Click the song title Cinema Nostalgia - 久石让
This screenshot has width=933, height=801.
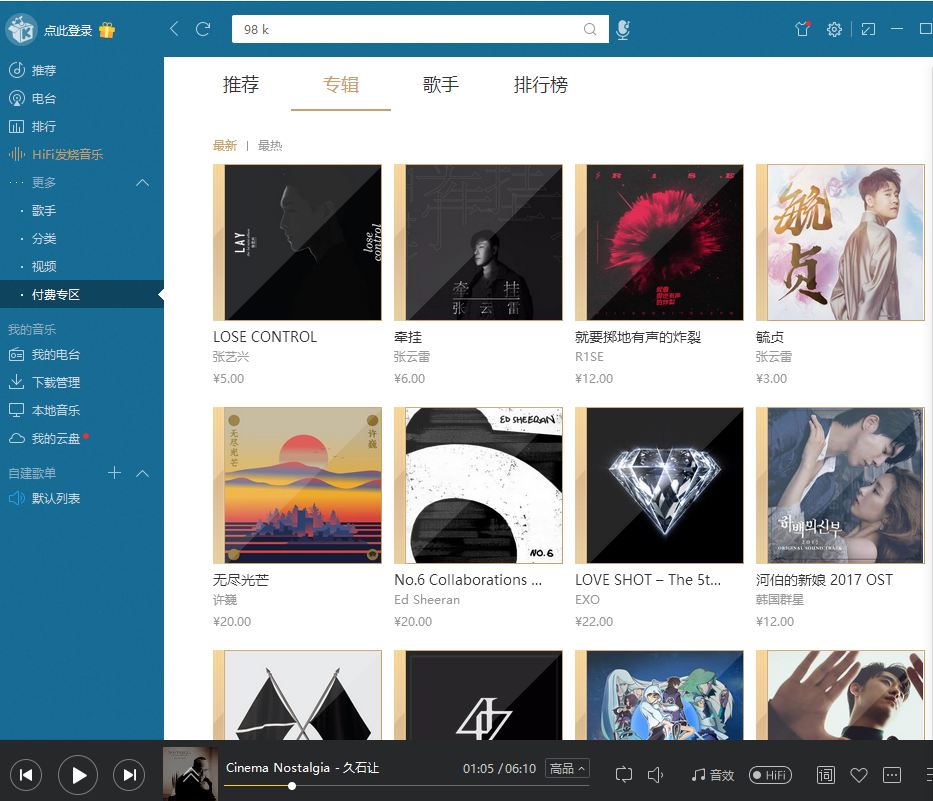coord(302,768)
